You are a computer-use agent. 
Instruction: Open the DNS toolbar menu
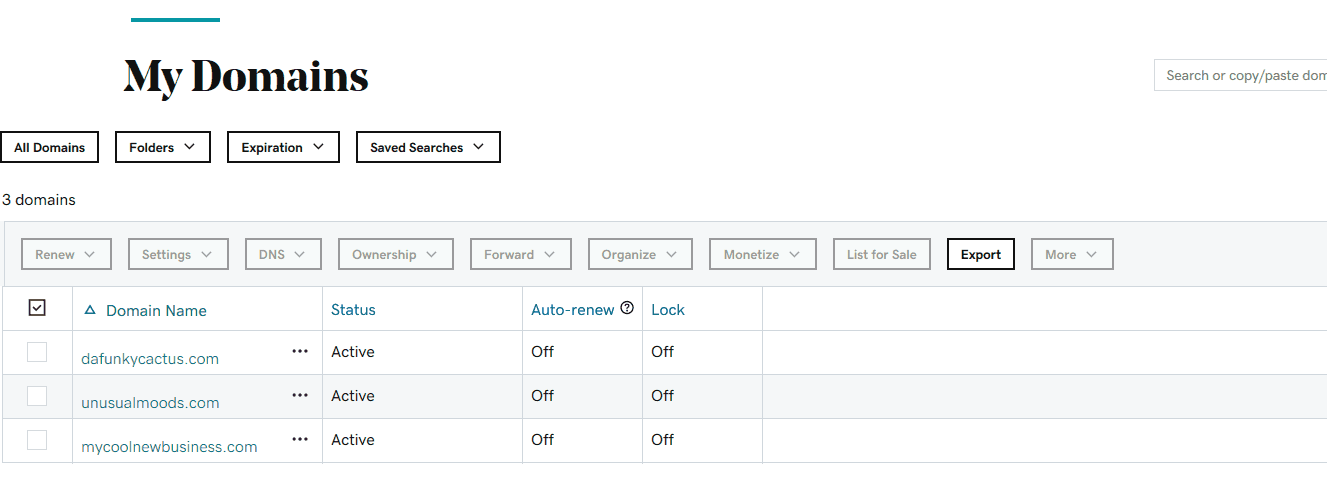[283, 254]
